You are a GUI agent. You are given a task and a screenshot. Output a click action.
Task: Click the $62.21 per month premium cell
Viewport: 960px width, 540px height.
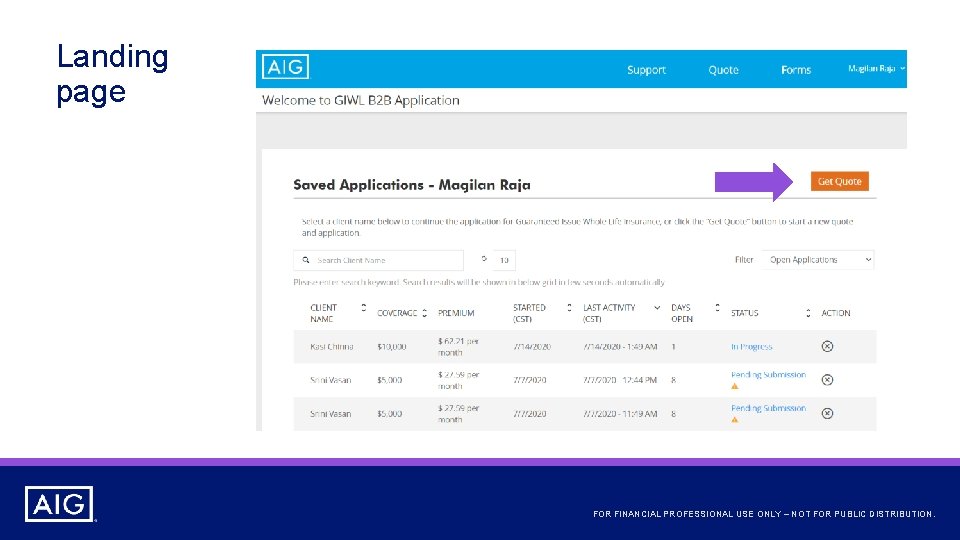(x=459, y=347)
